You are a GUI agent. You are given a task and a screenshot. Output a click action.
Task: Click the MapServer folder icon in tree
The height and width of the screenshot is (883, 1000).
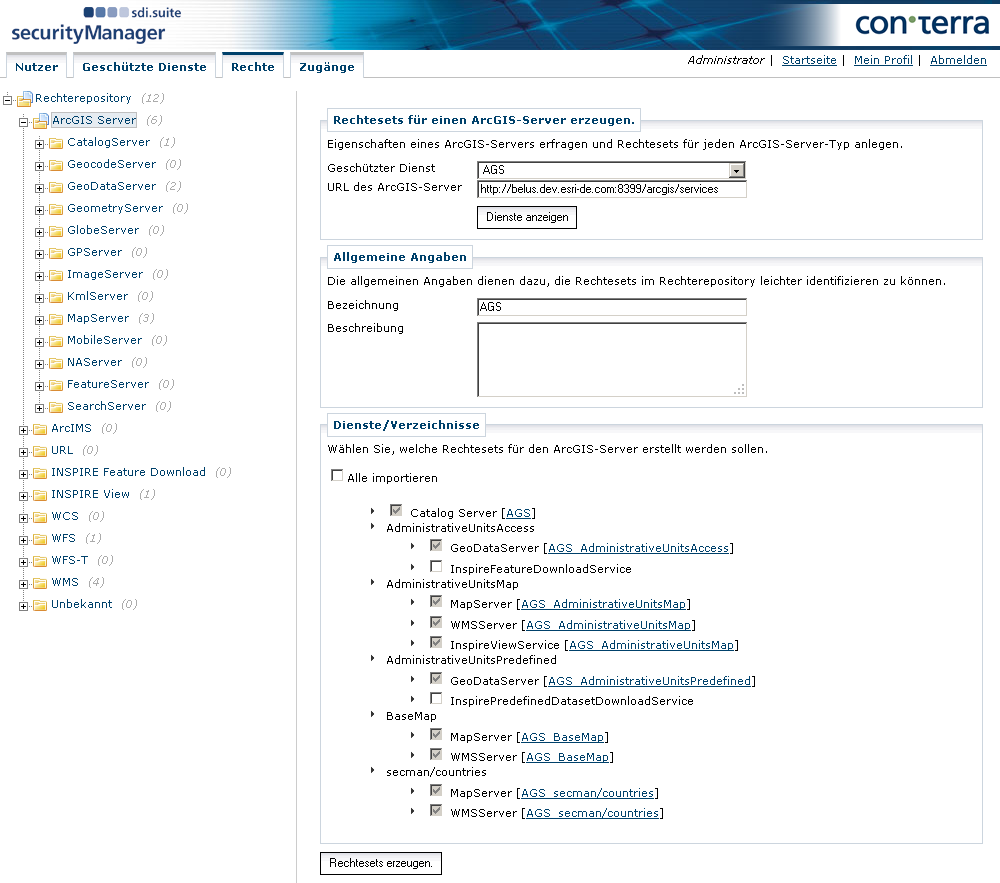tap(56, 319)
